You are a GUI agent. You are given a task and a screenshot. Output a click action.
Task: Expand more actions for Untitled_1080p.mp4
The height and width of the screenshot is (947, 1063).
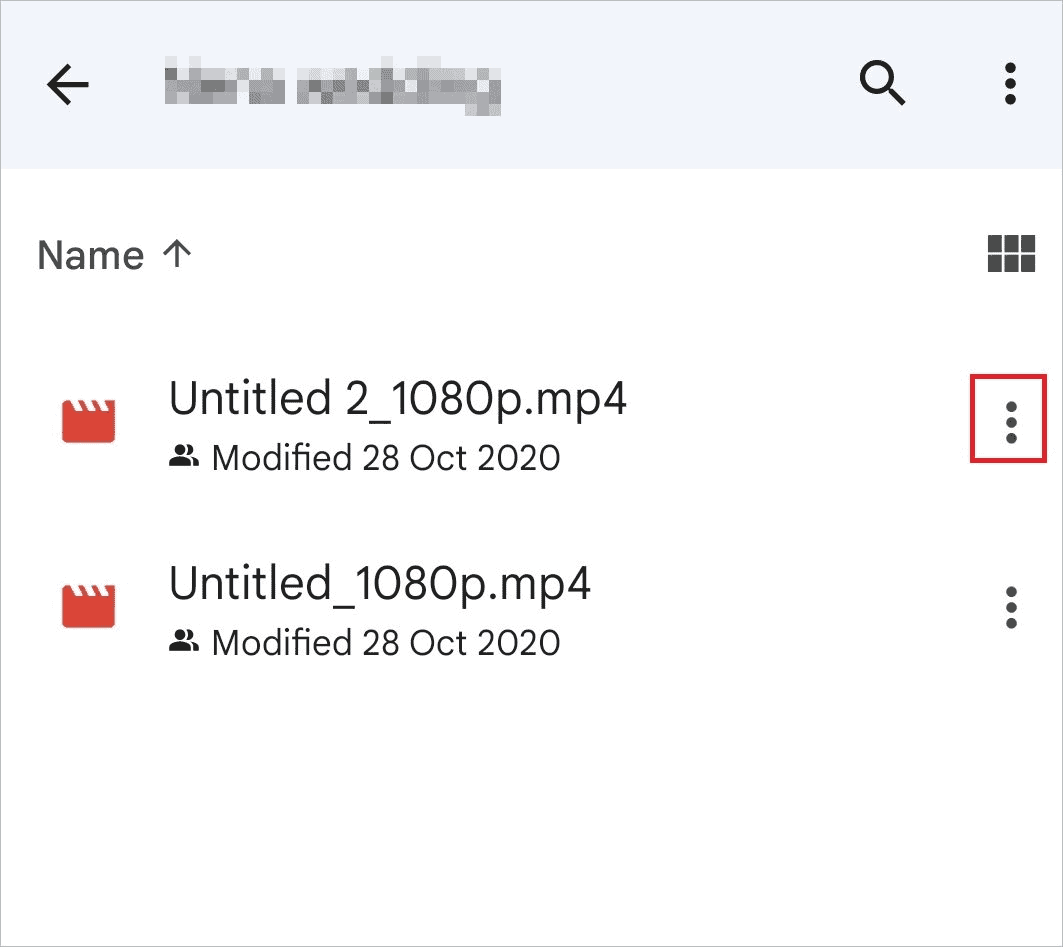click(x=1010, y=607)
